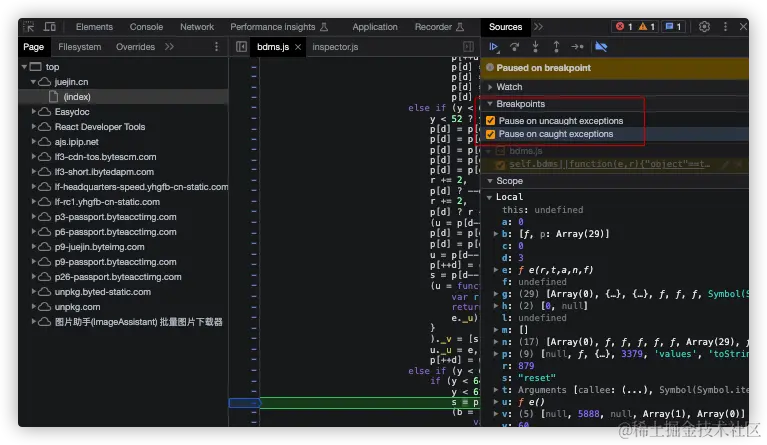Click the Paused on breakpoint banner
The image size is (767, 445).
coord(615,68)
